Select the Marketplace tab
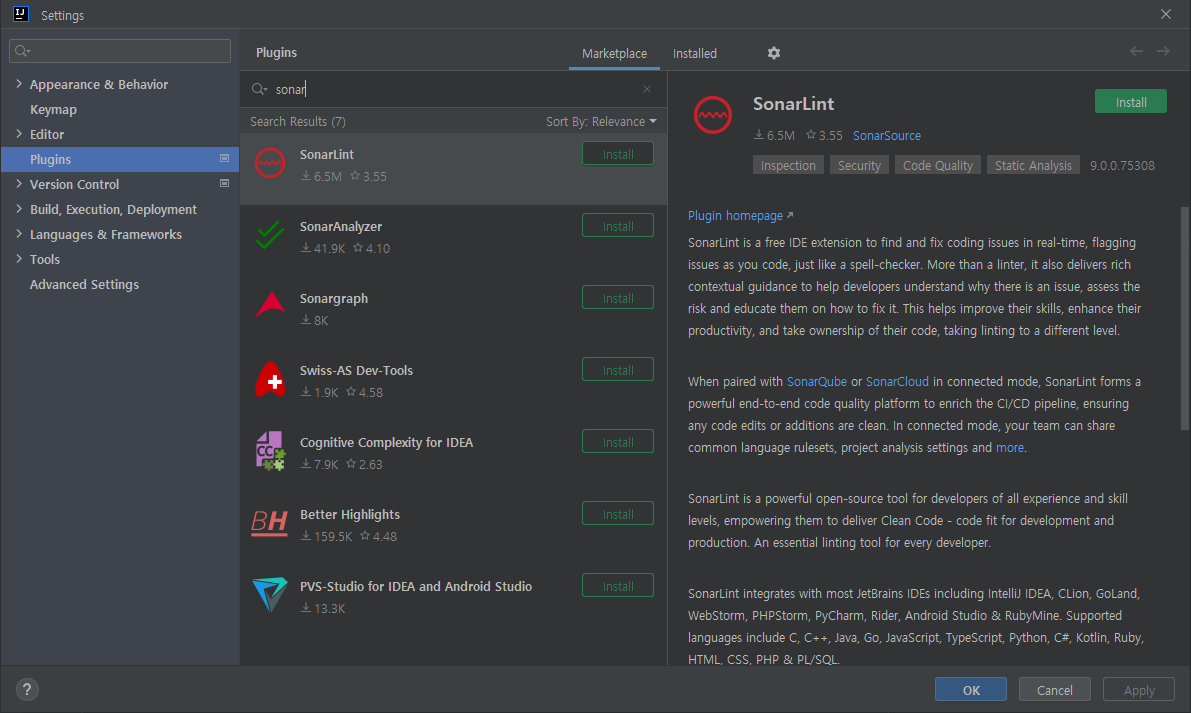The width and height of the screenshot is (1191, 713). [613, 53]
